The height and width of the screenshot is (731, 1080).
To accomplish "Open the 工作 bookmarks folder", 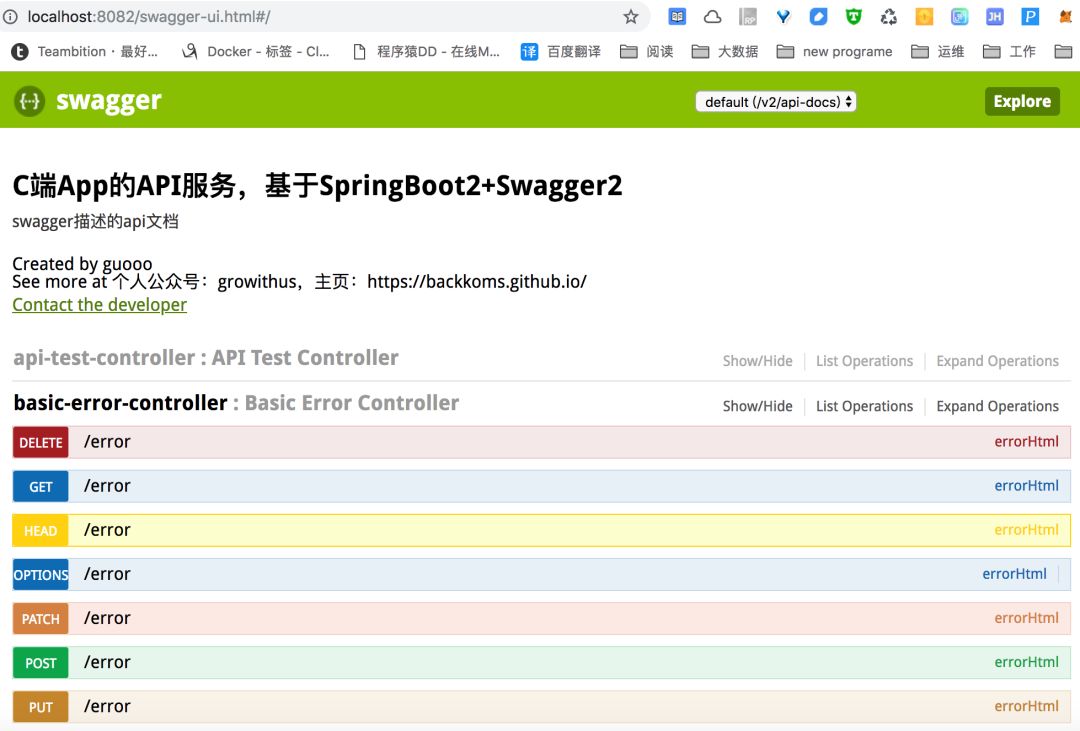I will coord(1009,52).
